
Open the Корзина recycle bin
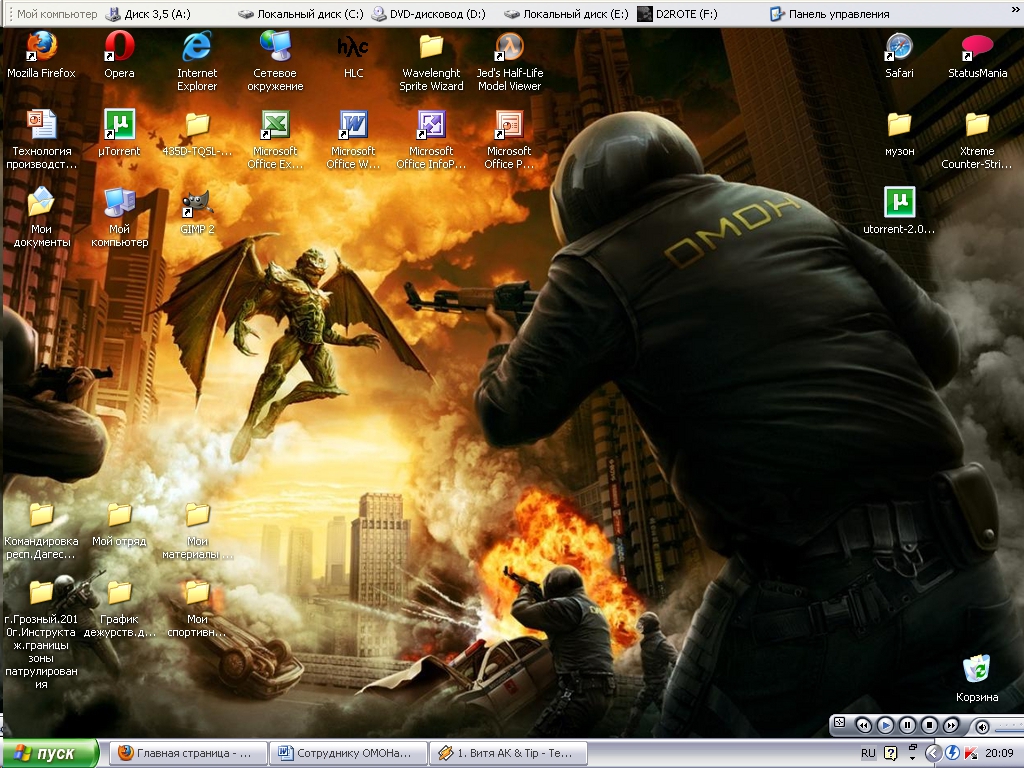[976, 671]
